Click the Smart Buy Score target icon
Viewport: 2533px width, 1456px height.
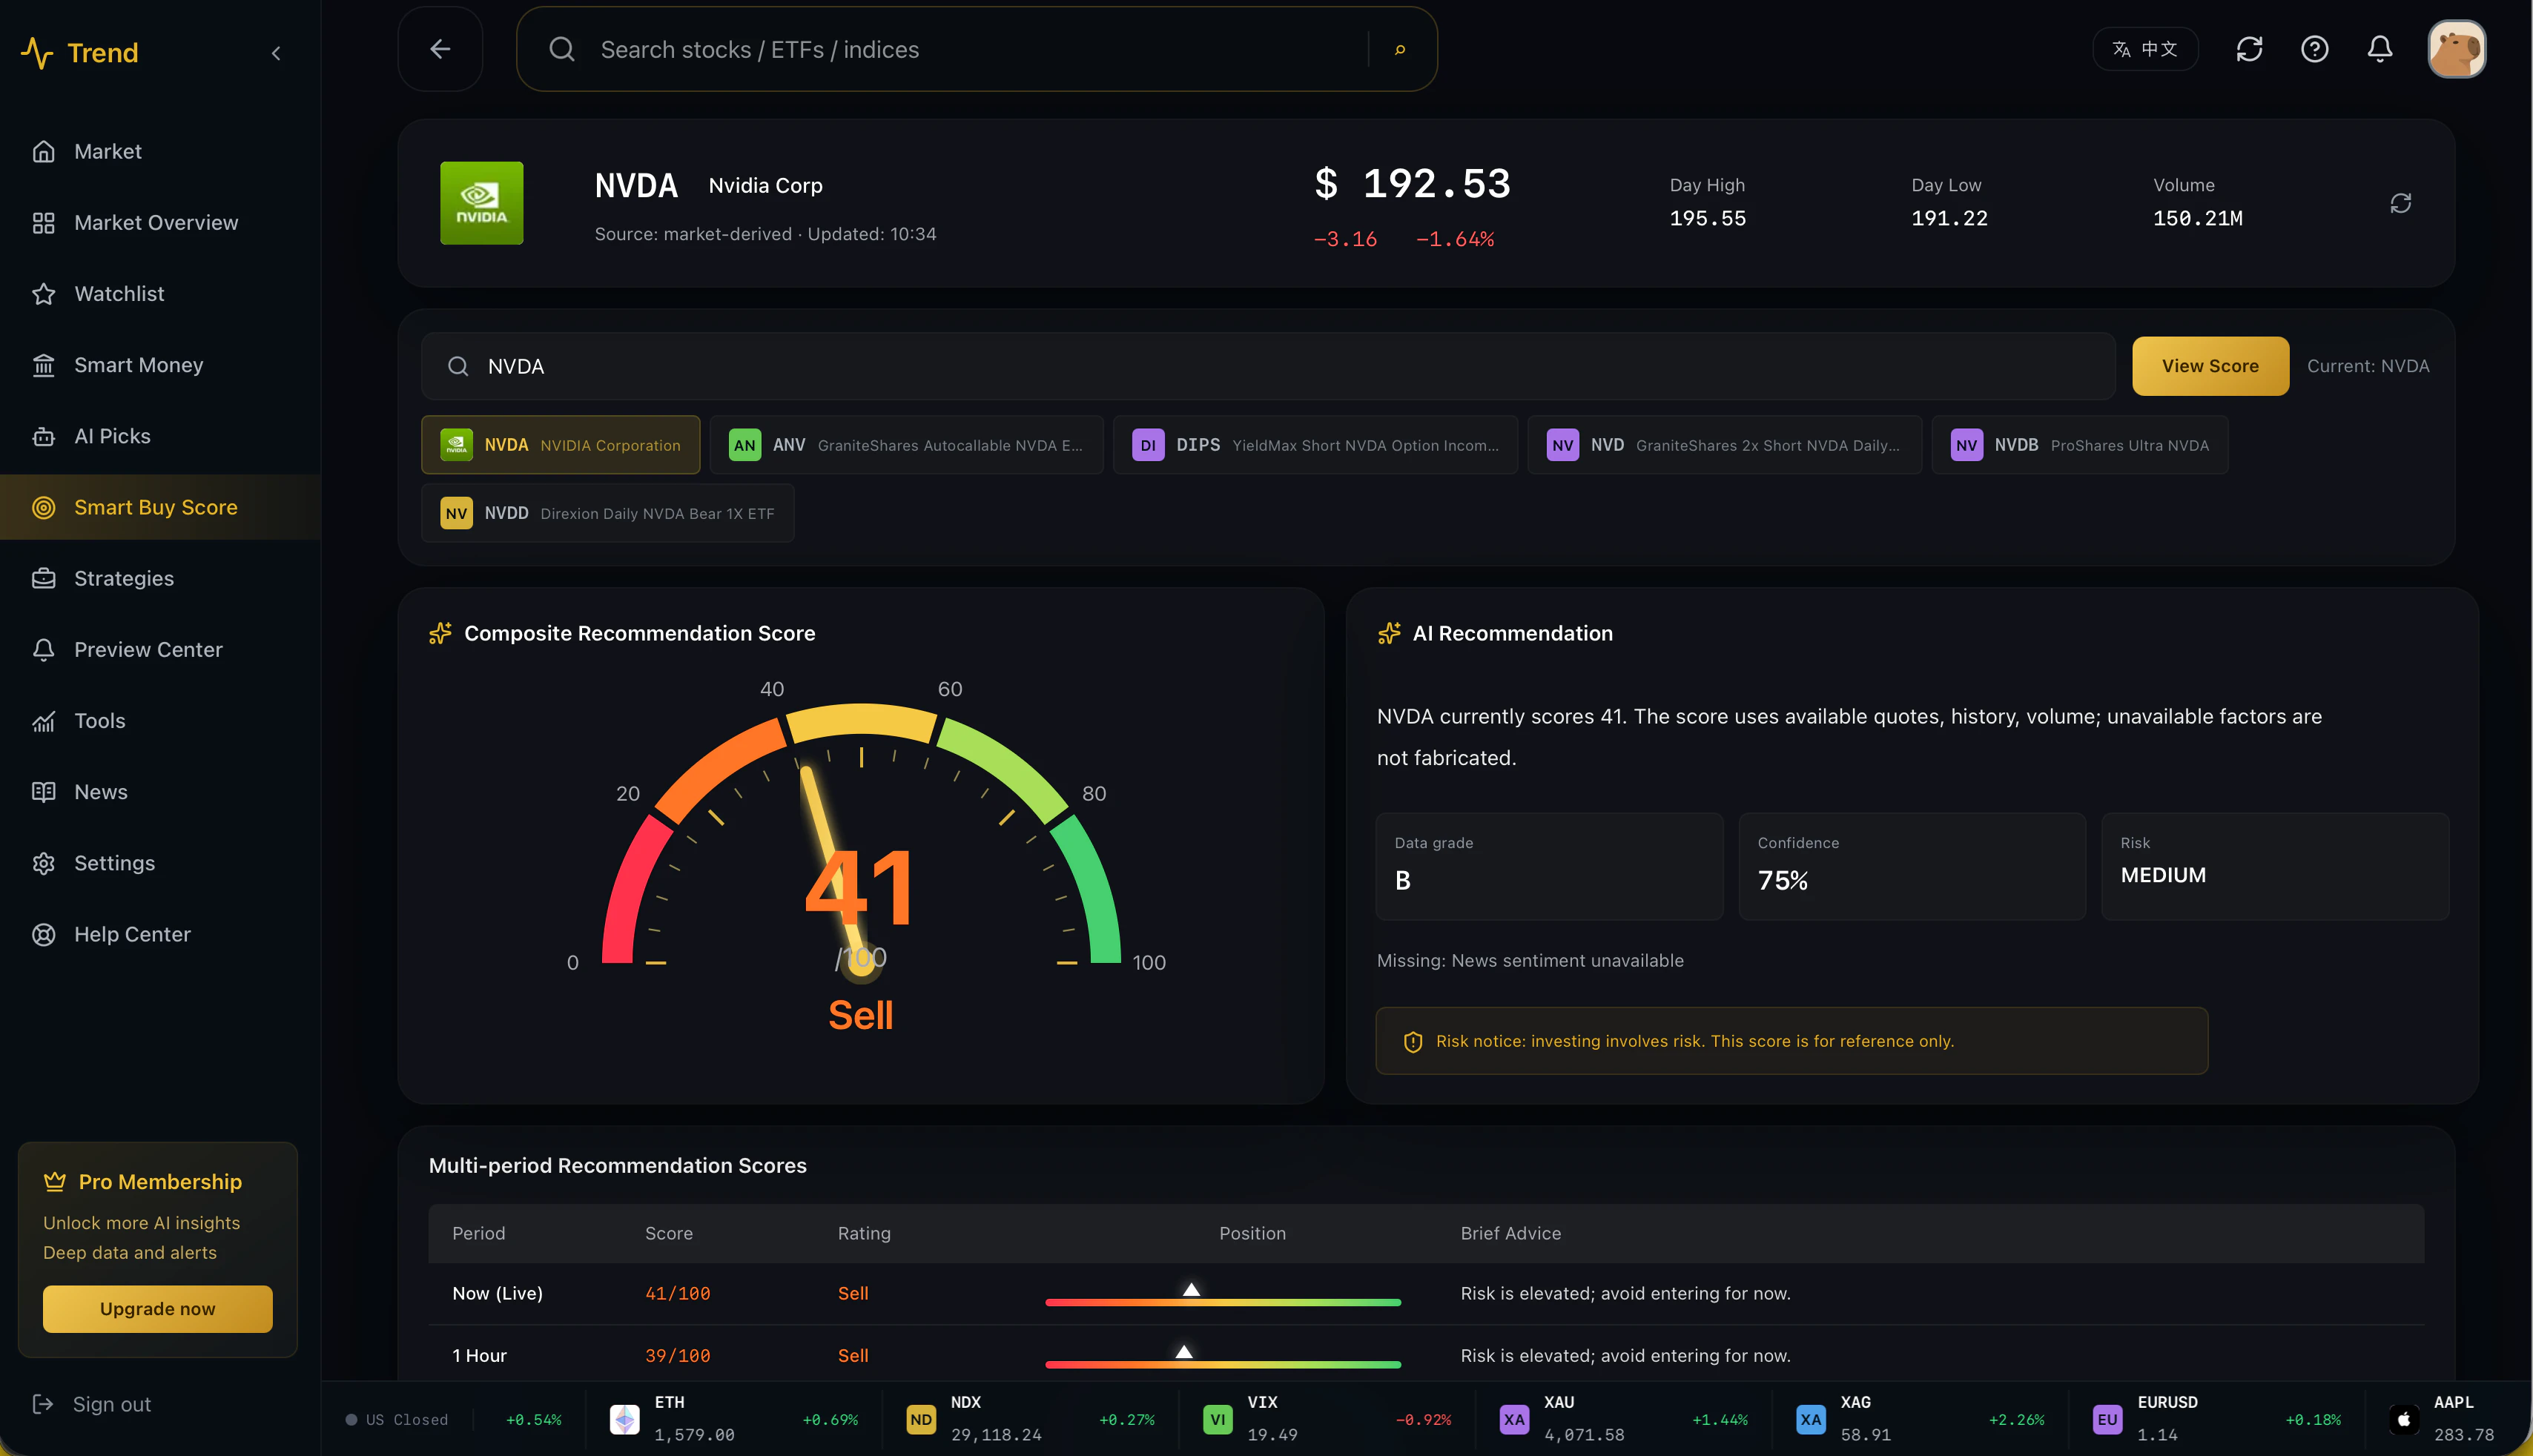tap(43, 507)
